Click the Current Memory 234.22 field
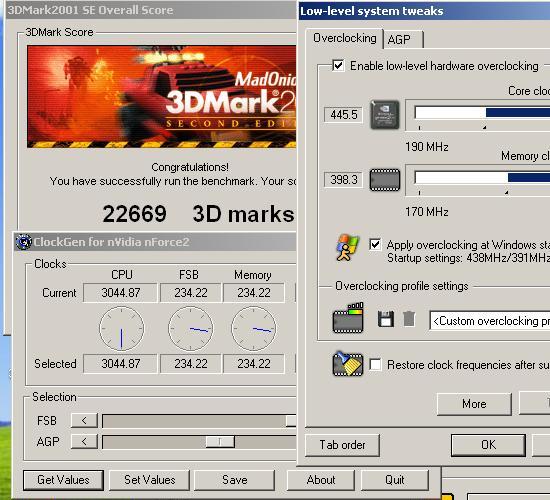Viewport: 550px width, 500px height. [x=254, y=293]
